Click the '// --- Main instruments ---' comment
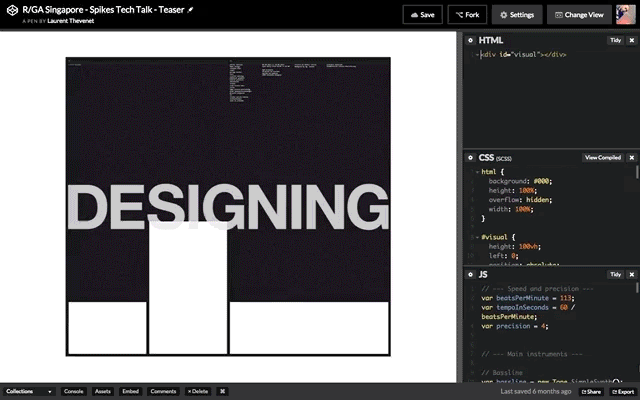 (x=531, y=354)
